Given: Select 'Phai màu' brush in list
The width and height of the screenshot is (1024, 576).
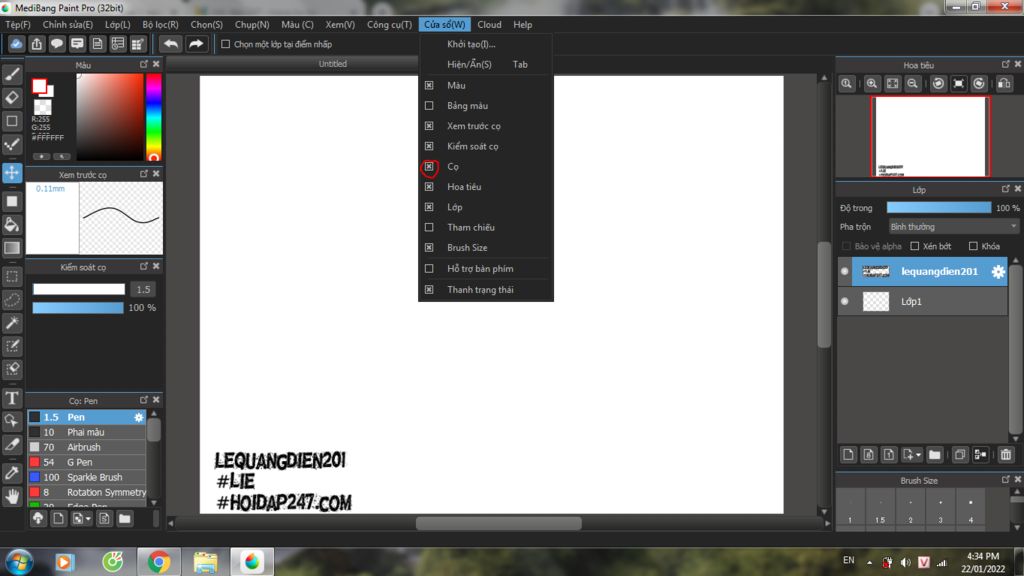Looking at the screenshot, I should [x=87, y=432].
